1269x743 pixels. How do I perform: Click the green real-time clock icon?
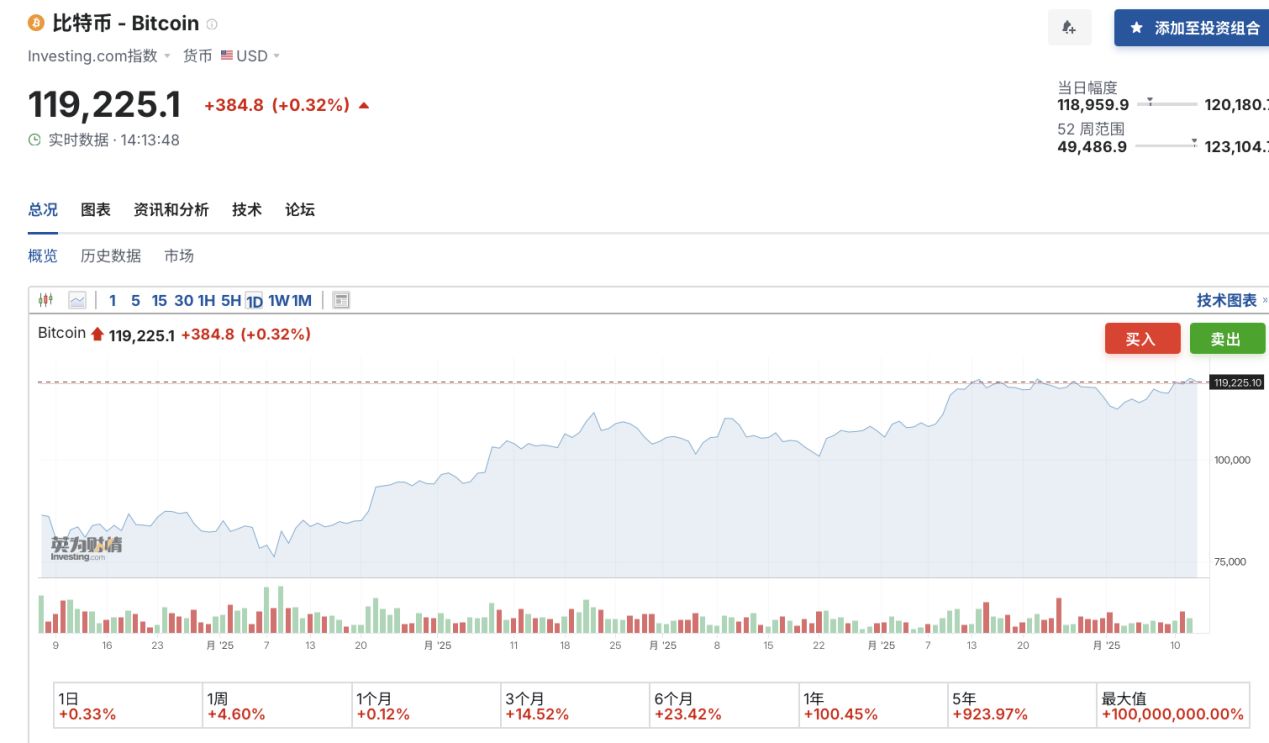(35, 140)
